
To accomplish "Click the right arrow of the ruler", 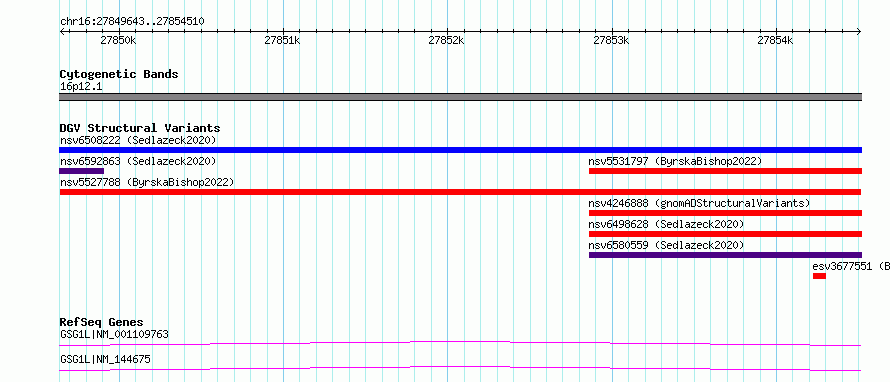I will (x=859, y=31).
